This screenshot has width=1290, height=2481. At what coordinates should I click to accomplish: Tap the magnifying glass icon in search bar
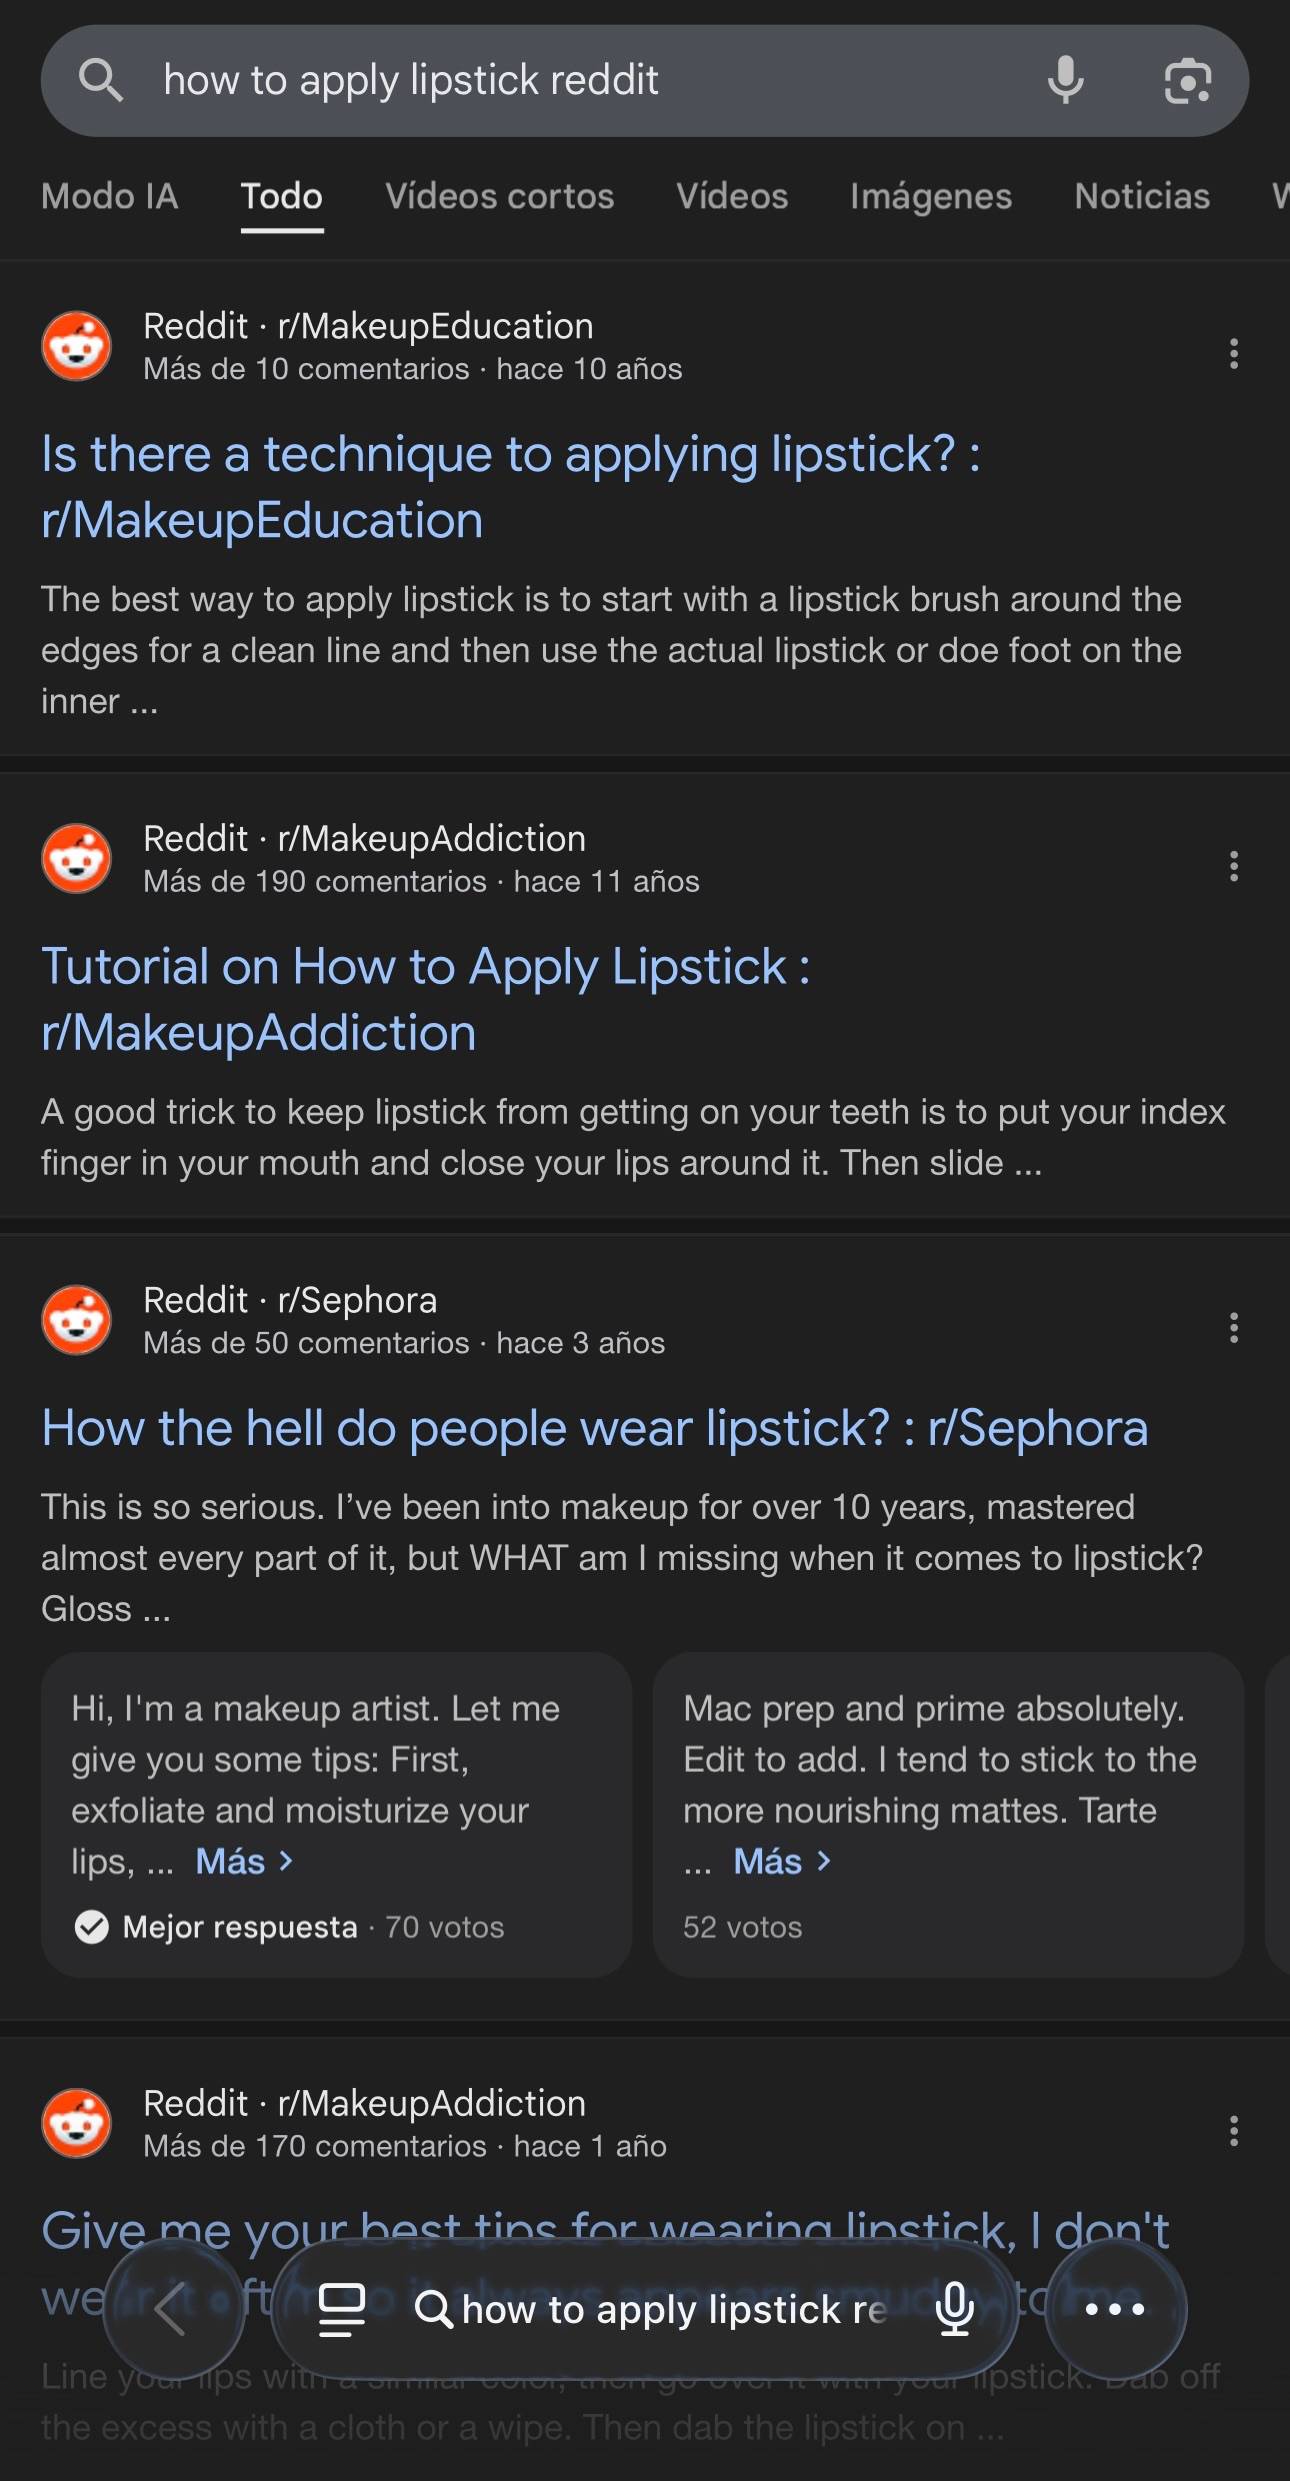tap(101, 80)
